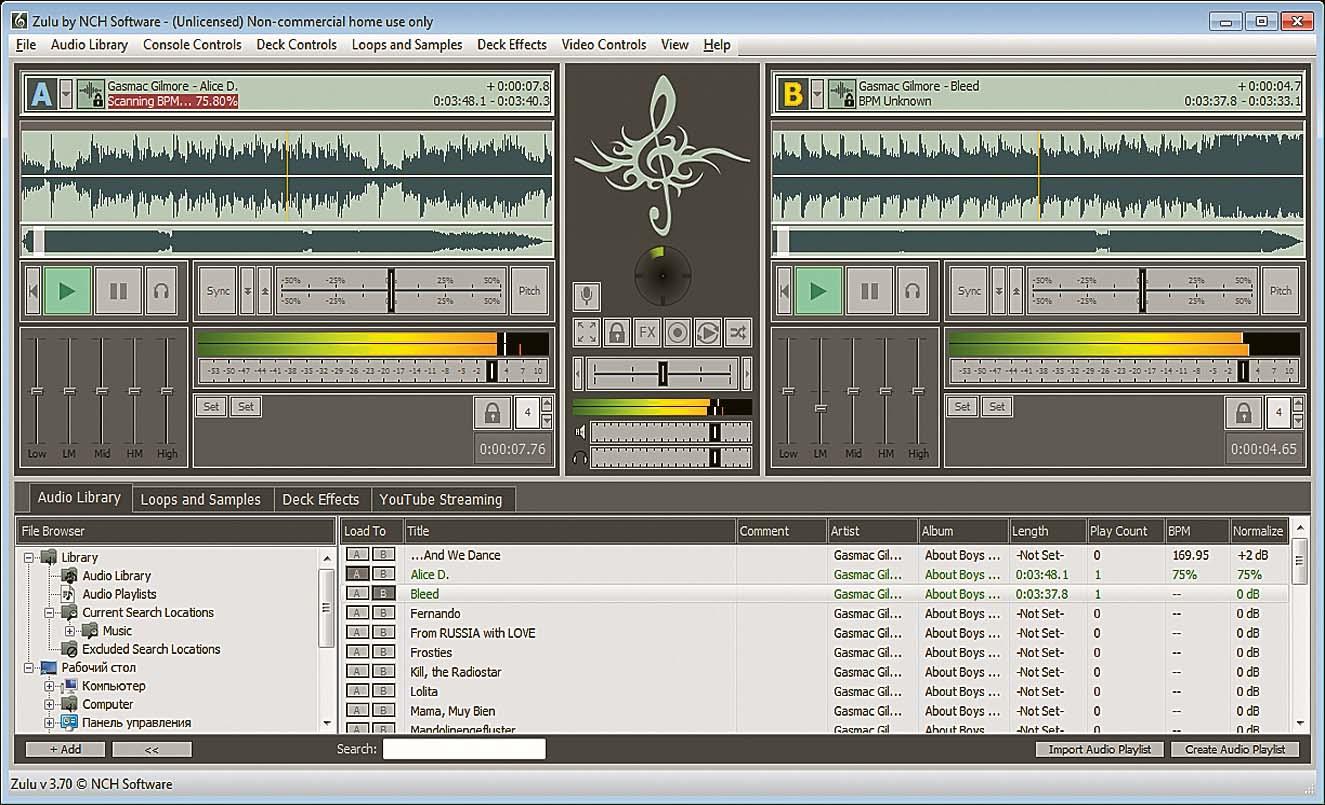Toggle the center lock icon beside FX
This screenshot has height=805, width=1325.
click(617, 332)
